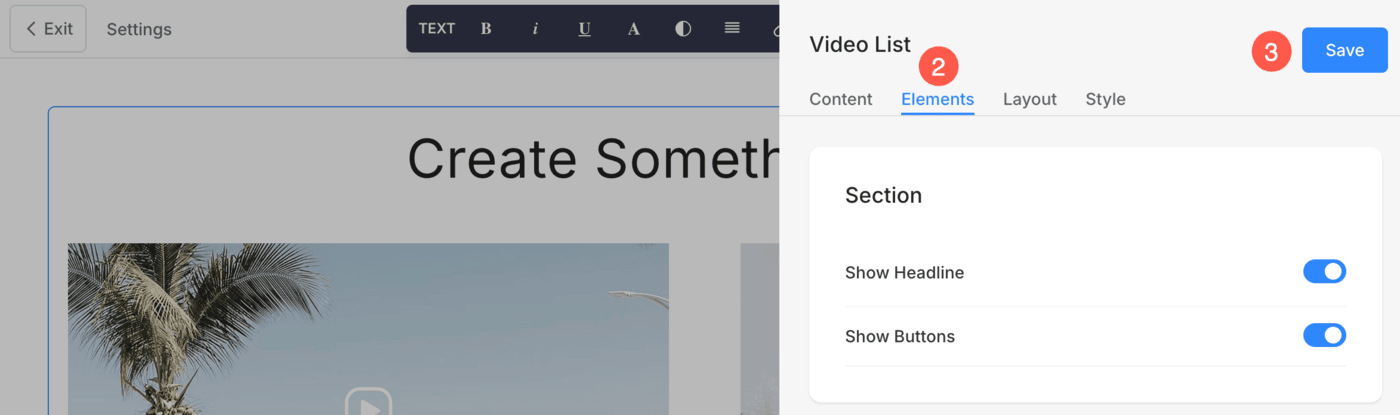1400x415 pixels.
Task: Save the Video List changes
Action: coord(1344,50)
